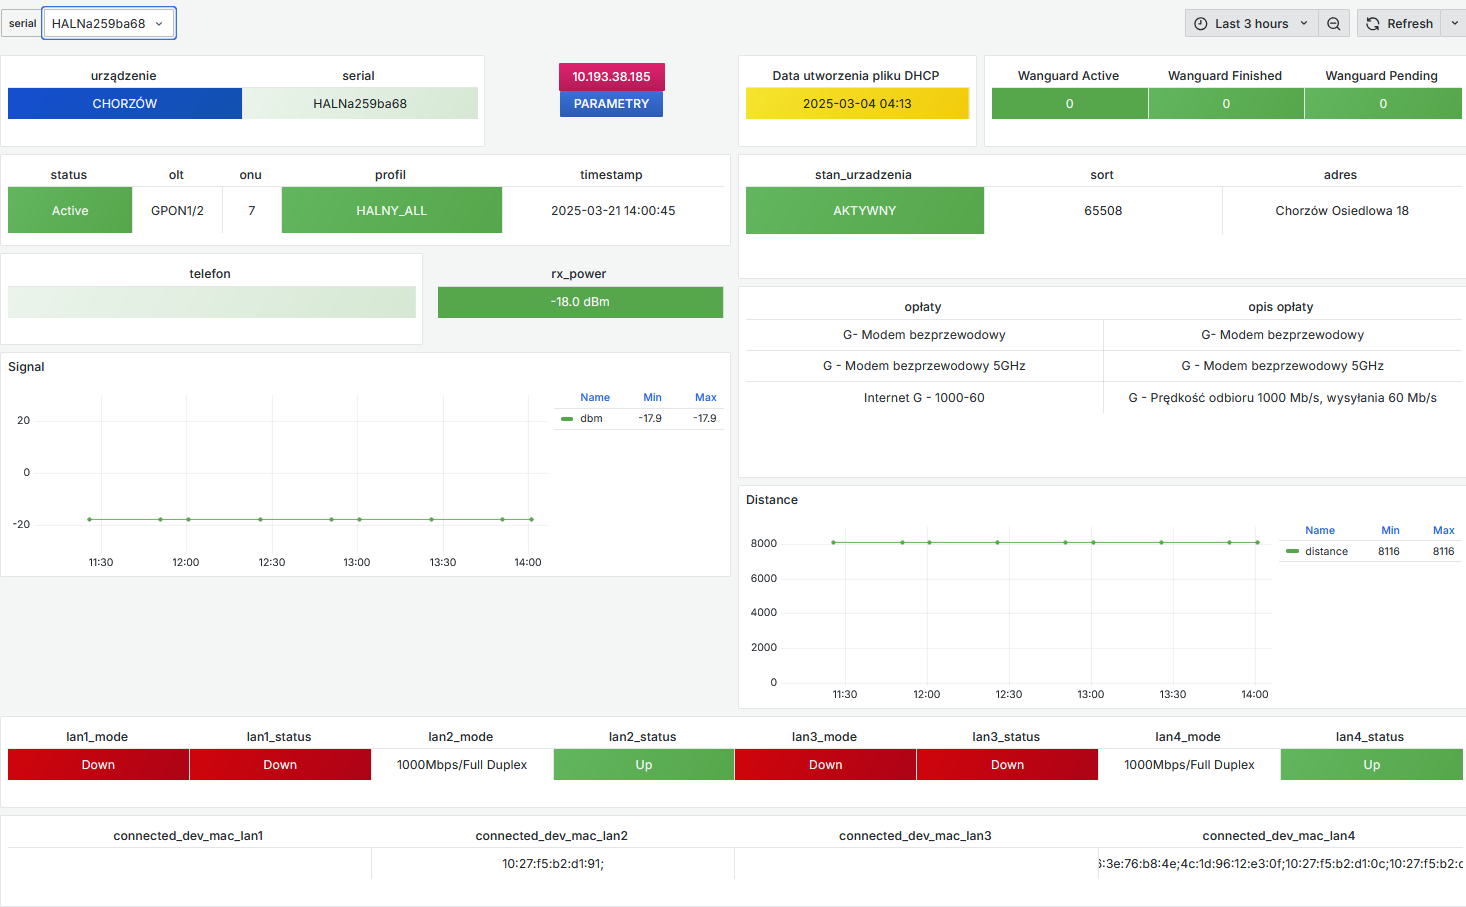The height and width of the screenshot is (907, 1466).
Task: Click the 10.193.38.185 IP address link
Action: [x=611, y=77]
